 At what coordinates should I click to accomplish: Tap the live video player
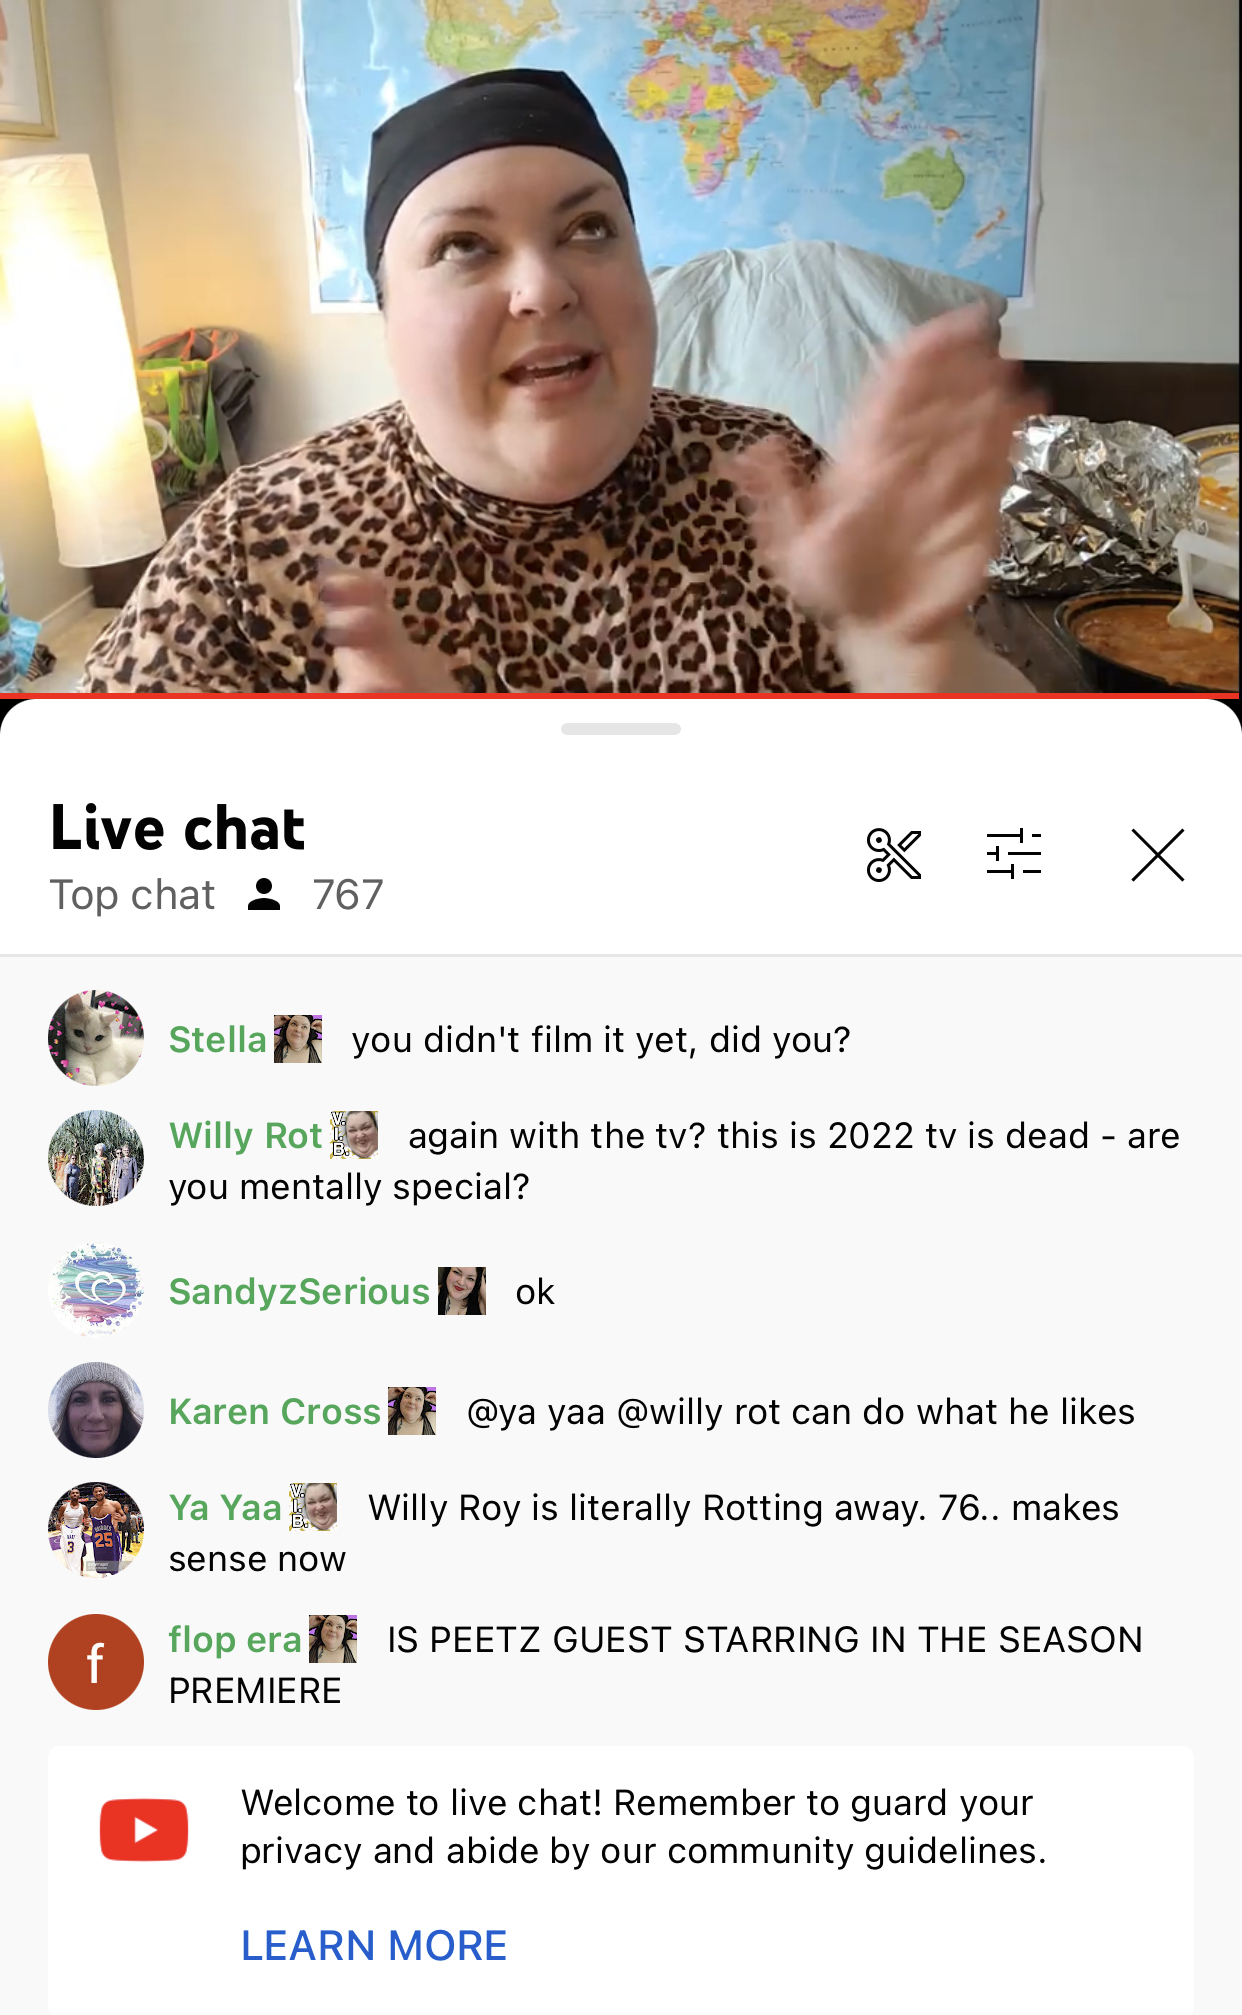tap(621, 346)
